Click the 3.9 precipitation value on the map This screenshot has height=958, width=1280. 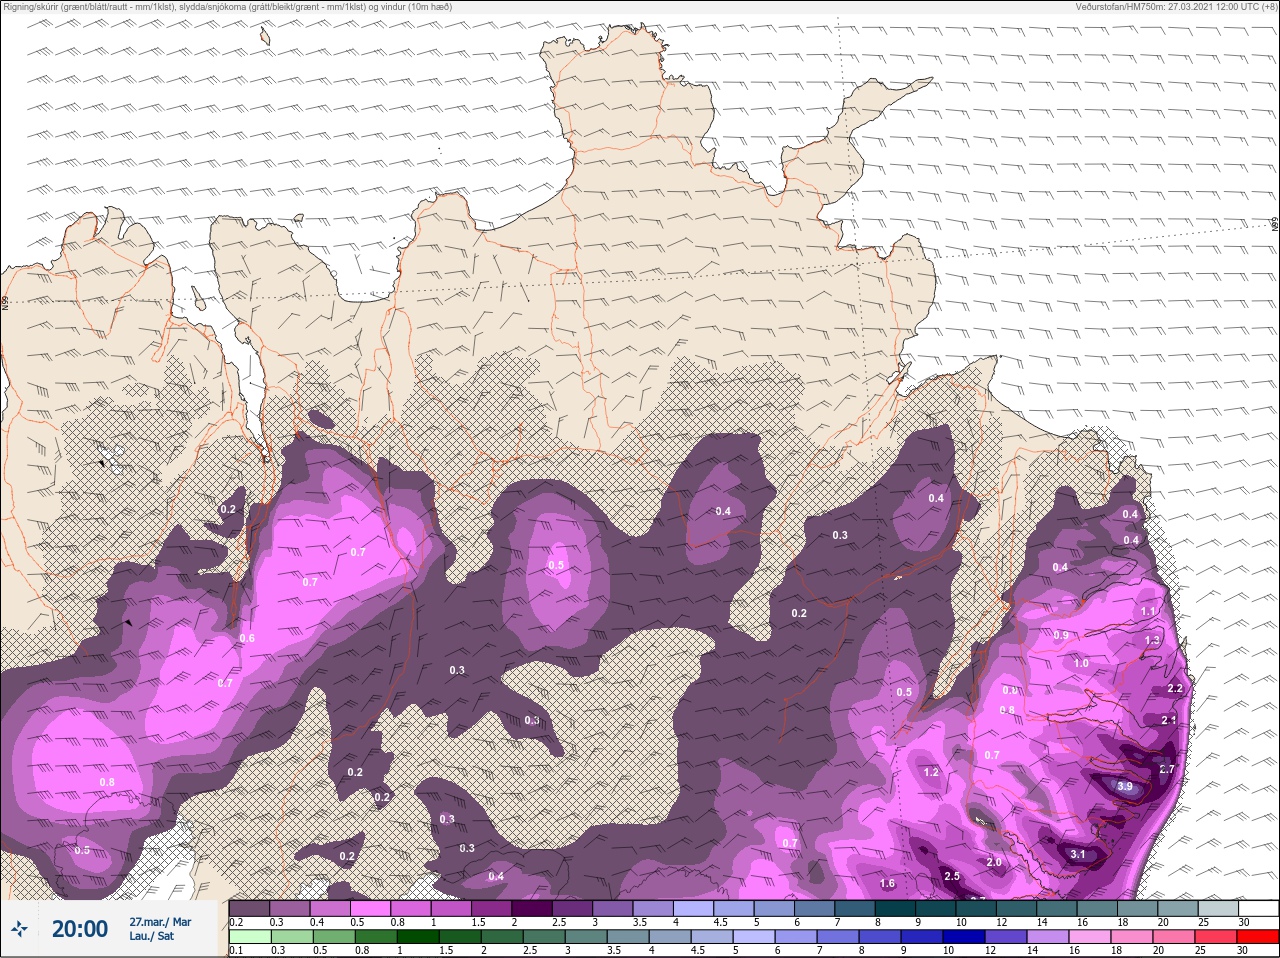[x=1125, y=787]
